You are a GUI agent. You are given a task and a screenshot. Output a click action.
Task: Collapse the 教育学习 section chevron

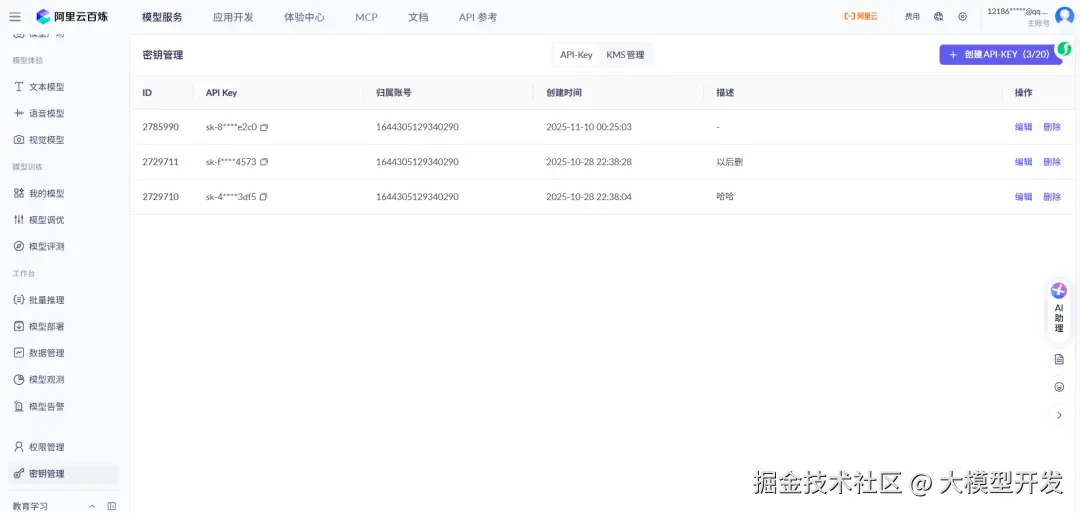click(x=92, y=506)
